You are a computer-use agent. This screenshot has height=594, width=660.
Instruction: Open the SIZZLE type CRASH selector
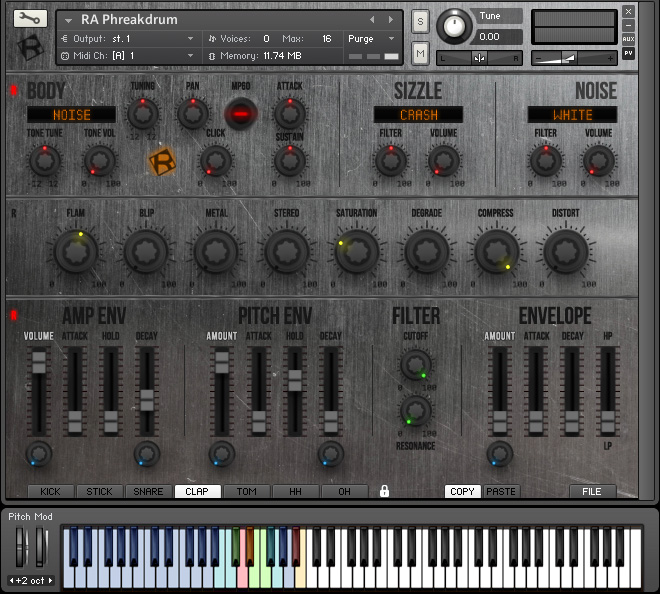pyautogui.click(x=418, y=115)
